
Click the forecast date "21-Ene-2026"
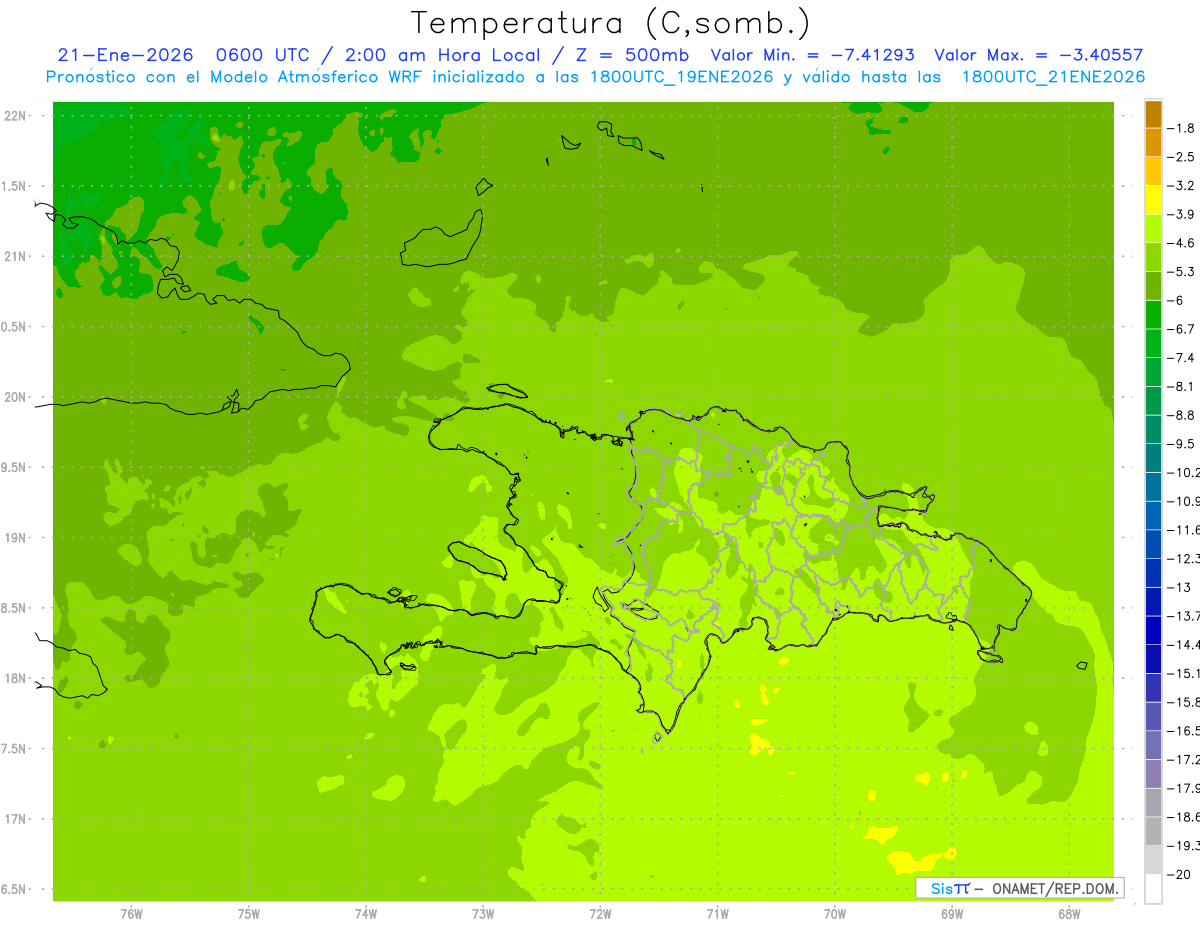[x=125, y=55]
